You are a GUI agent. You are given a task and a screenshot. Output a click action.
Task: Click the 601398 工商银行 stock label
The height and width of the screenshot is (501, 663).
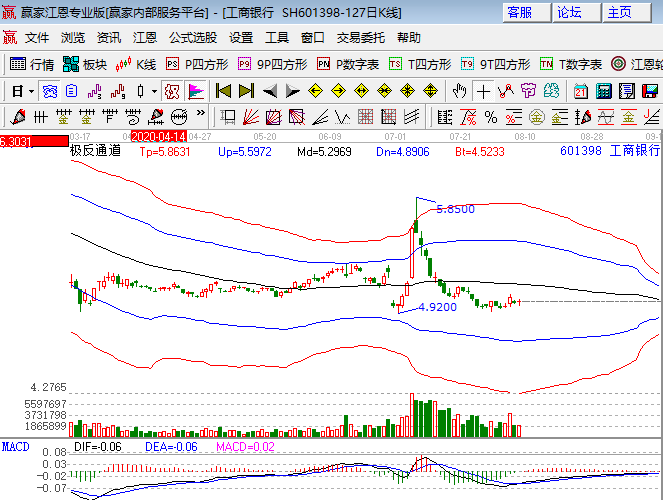pos(610,151)
